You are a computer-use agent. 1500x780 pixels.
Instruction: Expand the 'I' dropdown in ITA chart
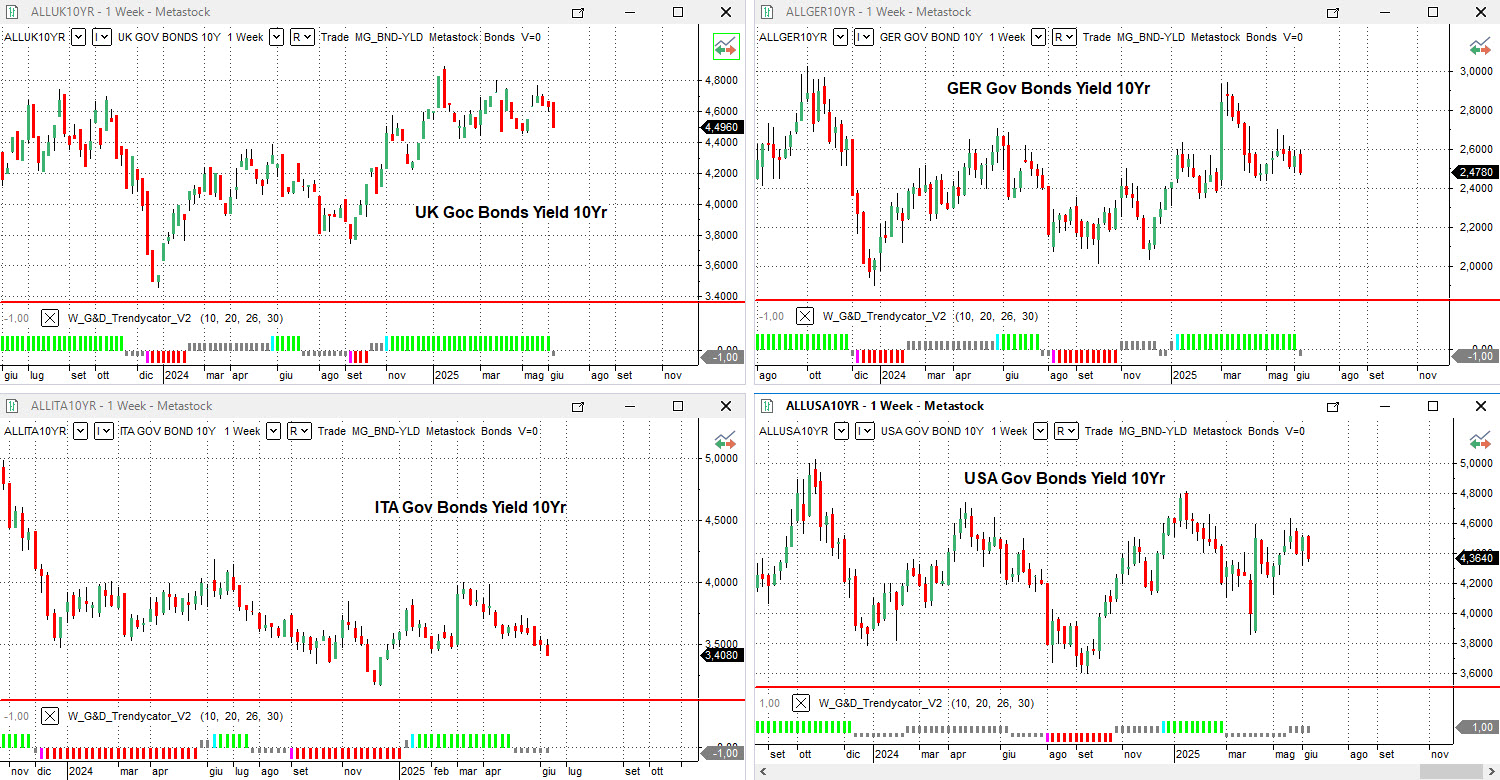[x=103, y=431]
